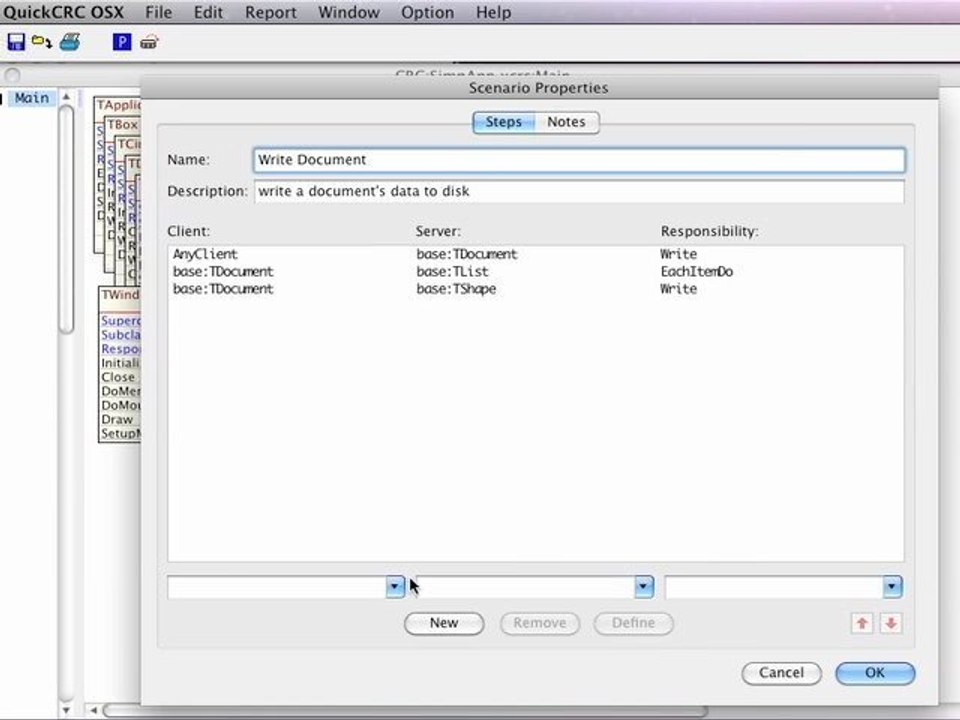Open the Edit menu
This screenshot has height=720, width=960.
(208, 12)
